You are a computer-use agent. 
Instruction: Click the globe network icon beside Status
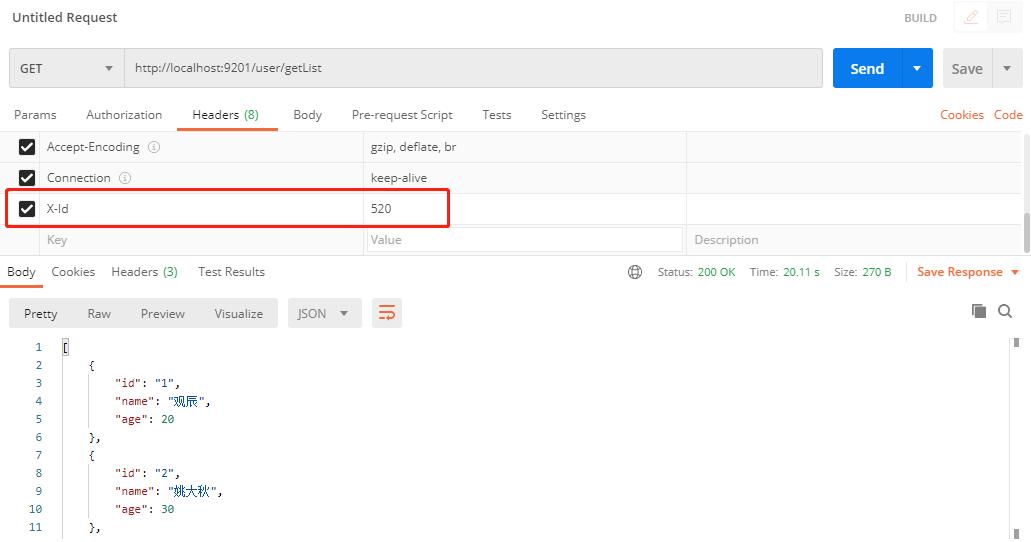click(635, 272)
